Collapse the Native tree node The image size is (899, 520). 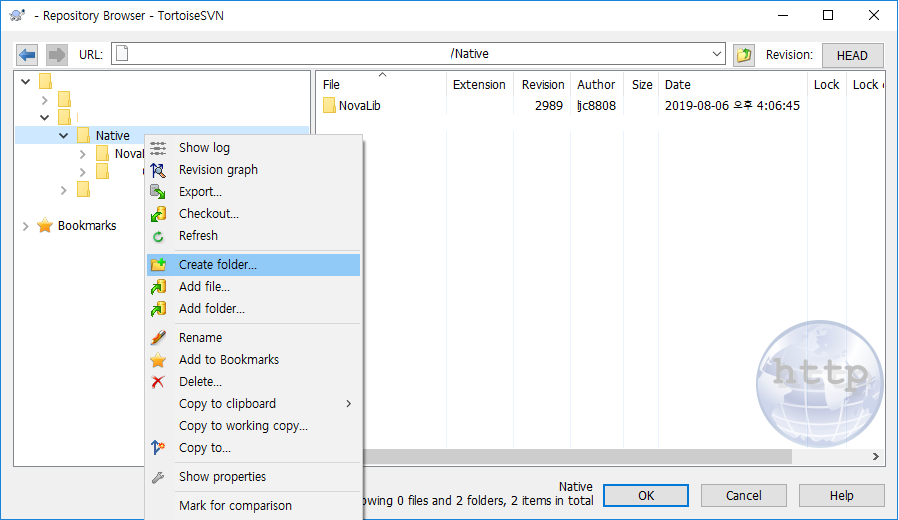[x=64, y=136]
